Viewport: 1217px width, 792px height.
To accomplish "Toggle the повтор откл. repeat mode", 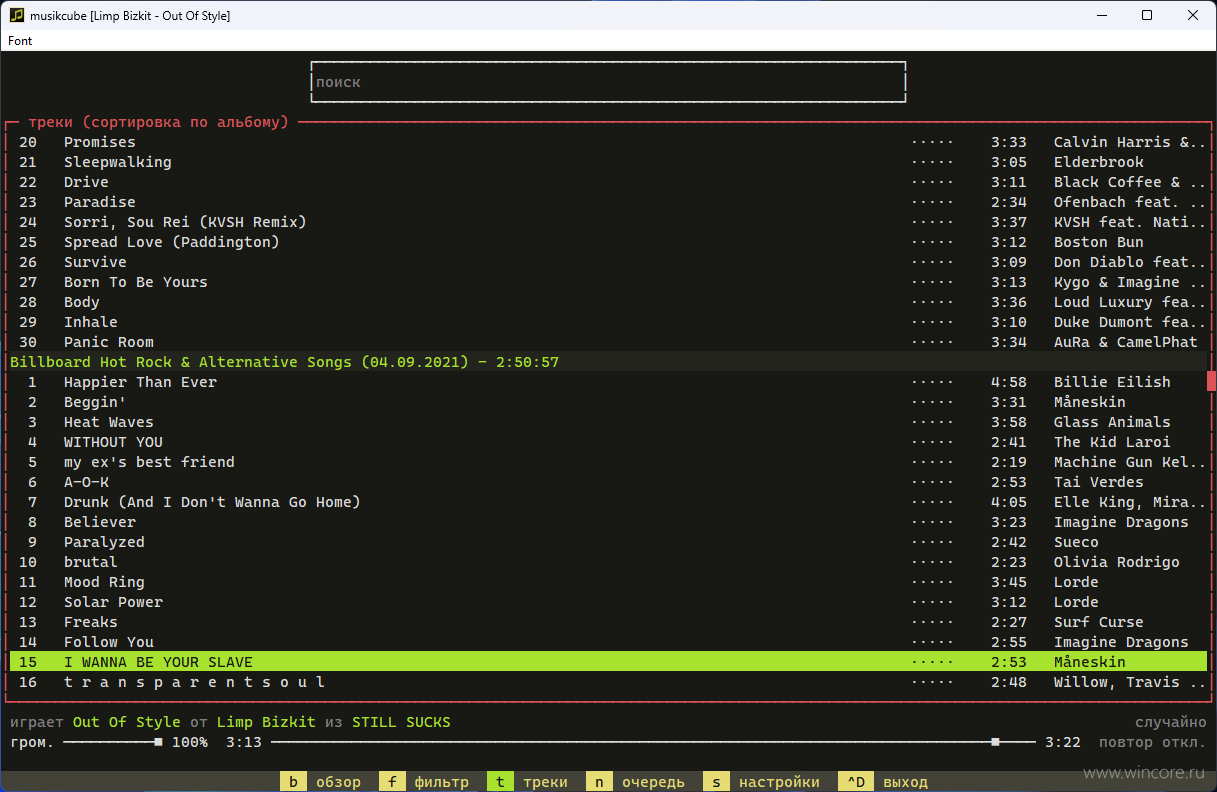I will pos(1153,742).
